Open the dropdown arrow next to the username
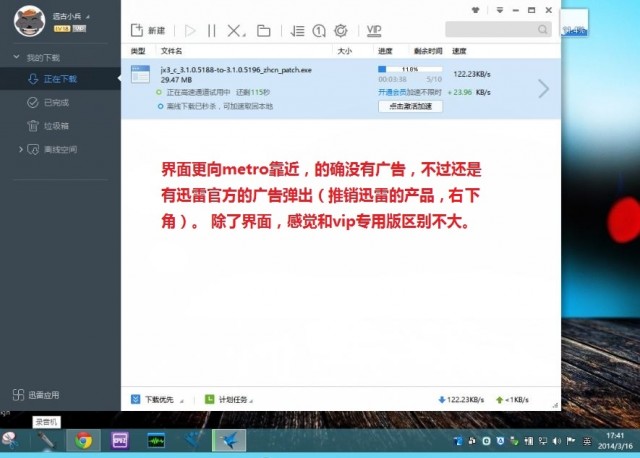This screenshot has width=640, height=458. click(x=88, y=17)
